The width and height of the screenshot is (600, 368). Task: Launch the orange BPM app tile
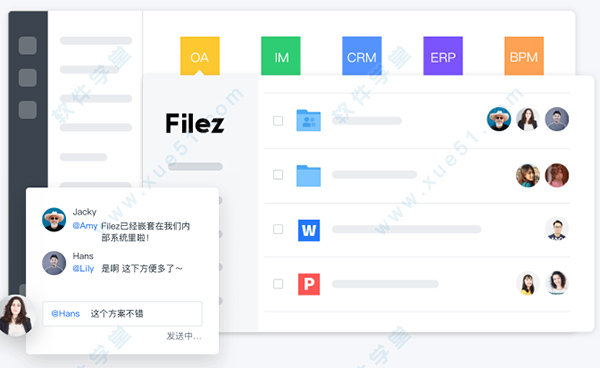[524, 56]
